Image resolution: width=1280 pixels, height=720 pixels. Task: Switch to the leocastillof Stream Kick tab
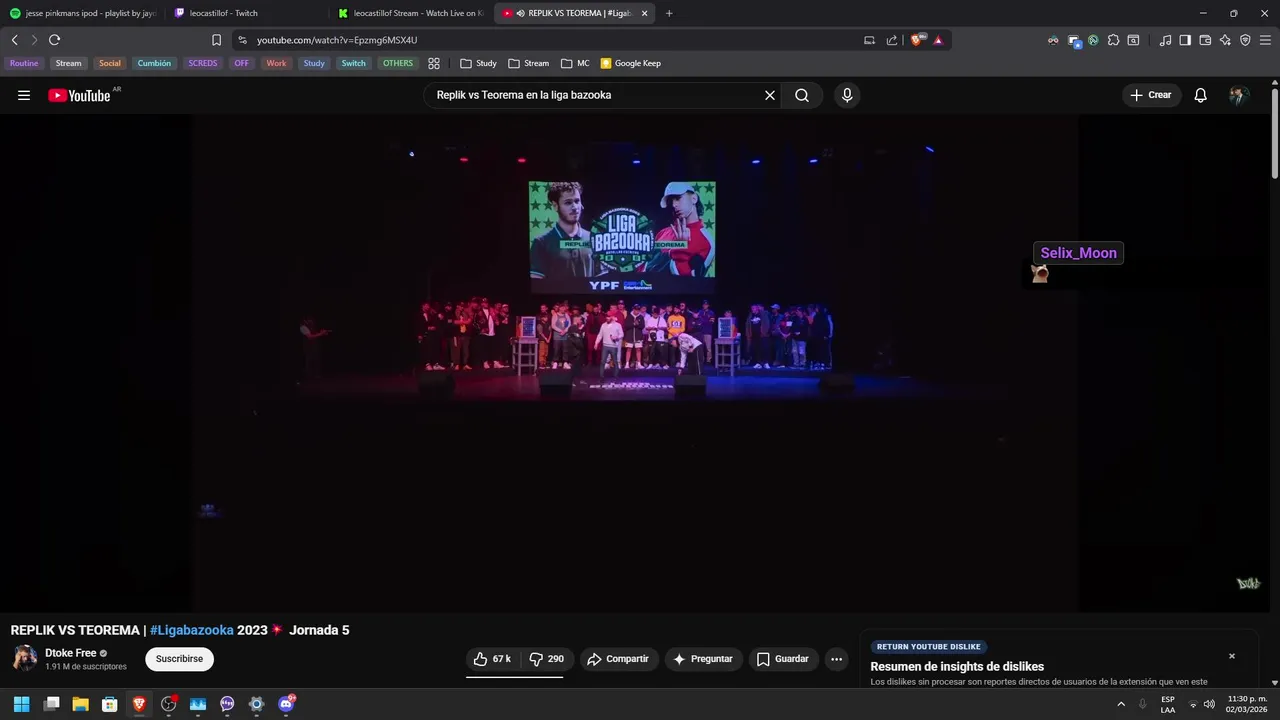tap(411, 13)
